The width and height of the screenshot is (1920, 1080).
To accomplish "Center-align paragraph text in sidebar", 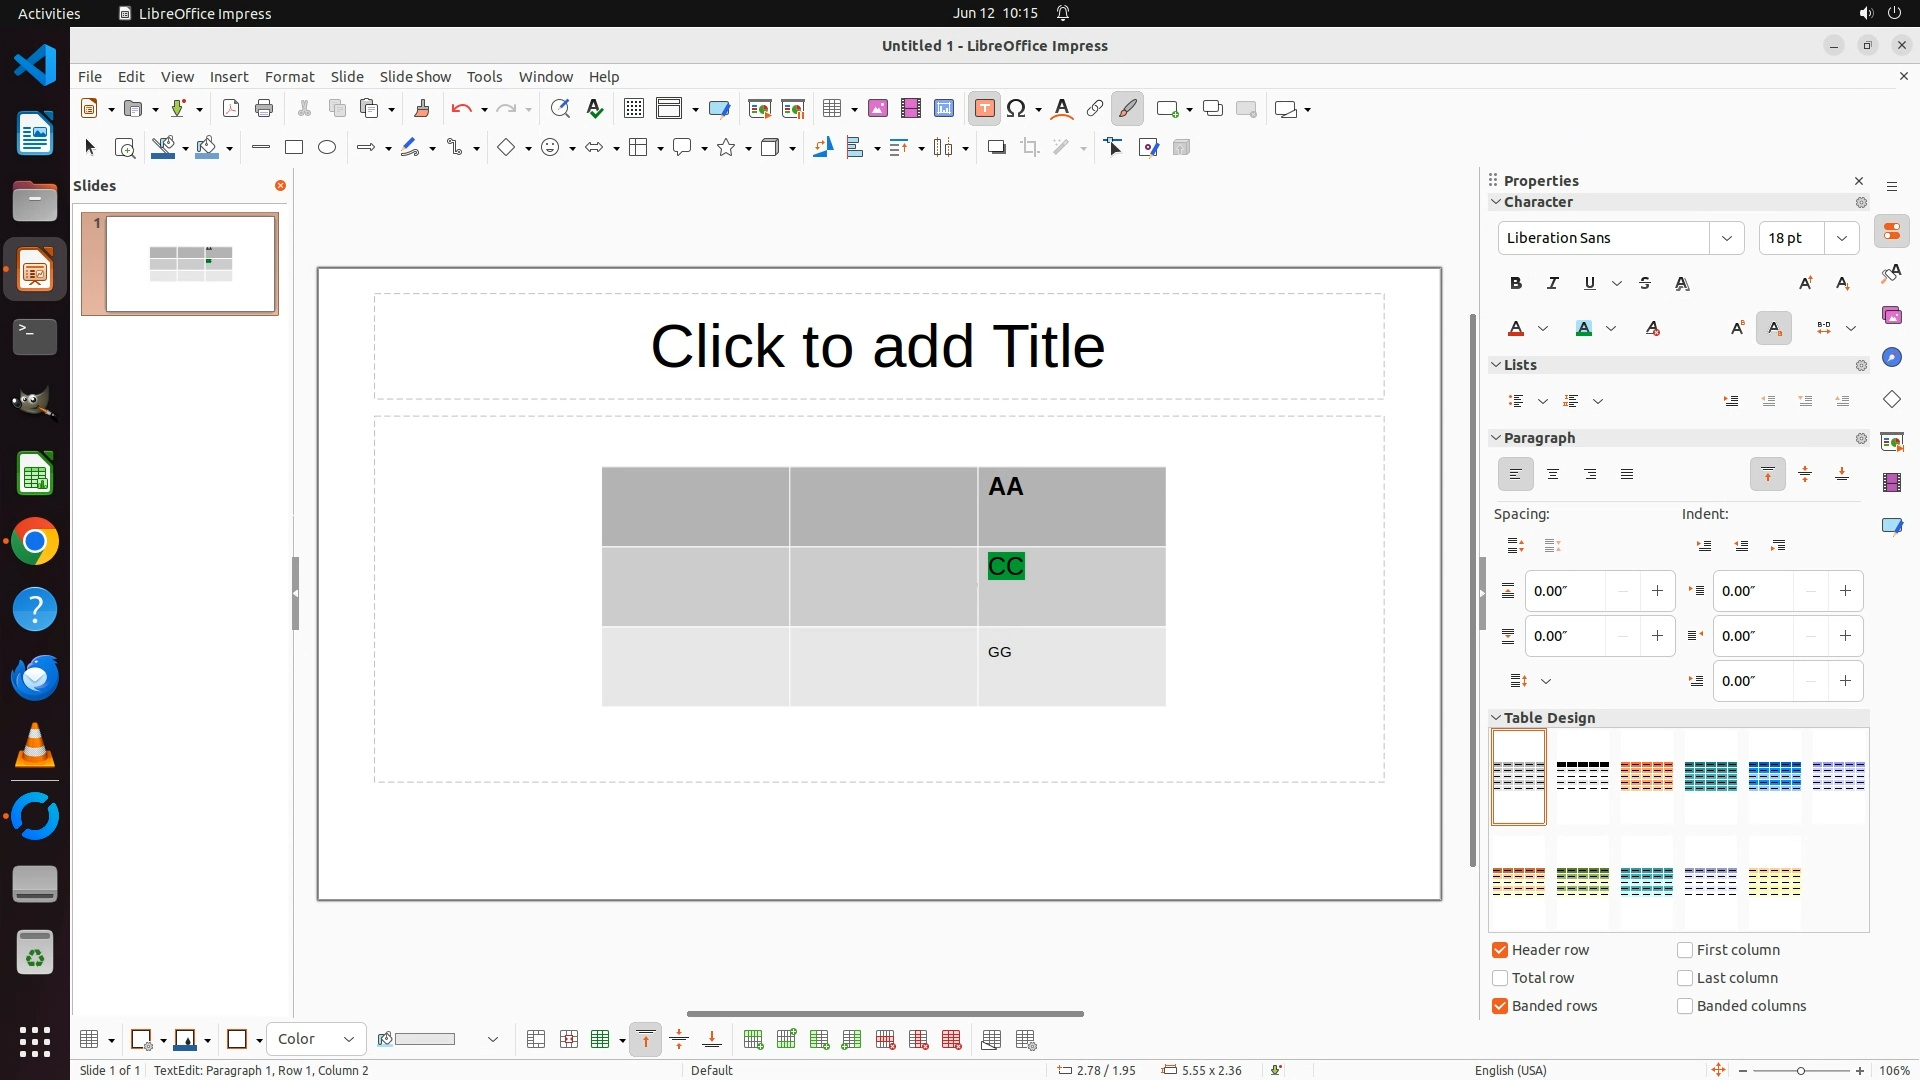I will (x=1553, y=475).
